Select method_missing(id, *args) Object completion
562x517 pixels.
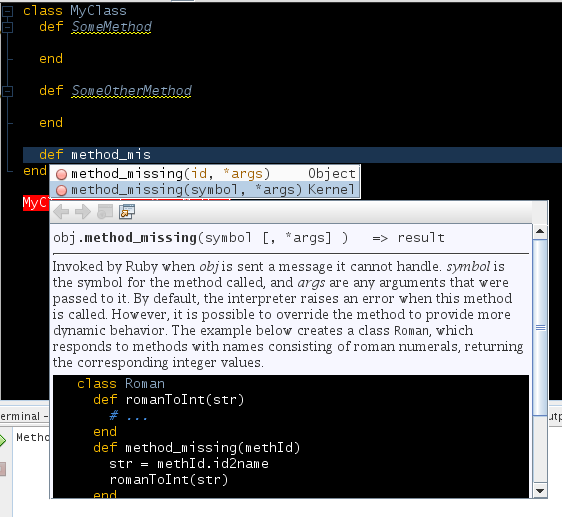205,174
